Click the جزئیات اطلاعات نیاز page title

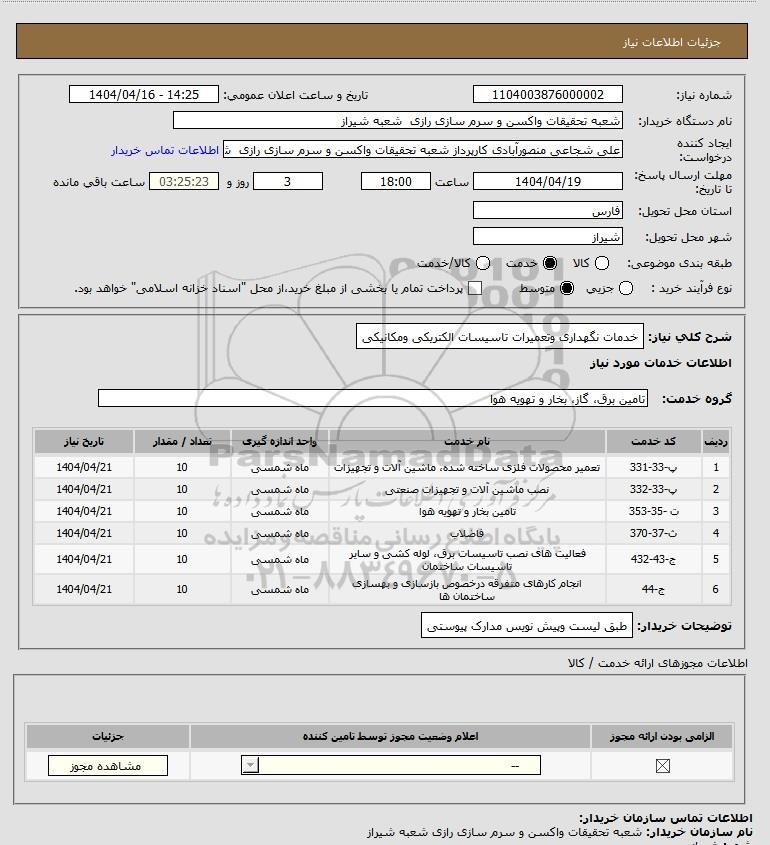(671, 42)
